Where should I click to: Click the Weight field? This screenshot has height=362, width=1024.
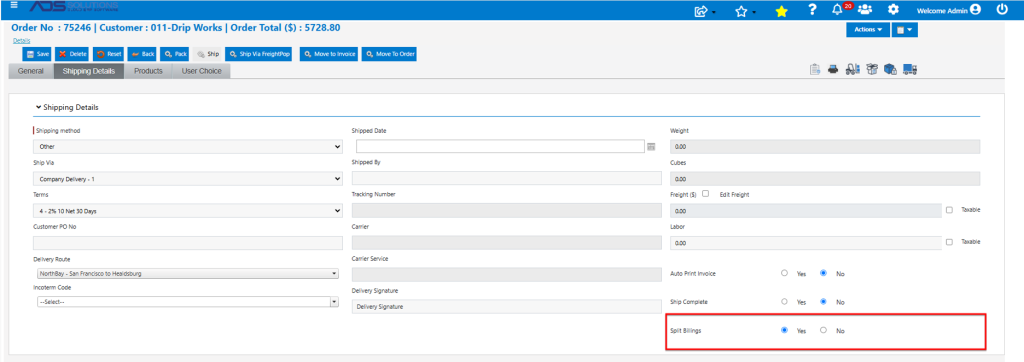[825, 146]
